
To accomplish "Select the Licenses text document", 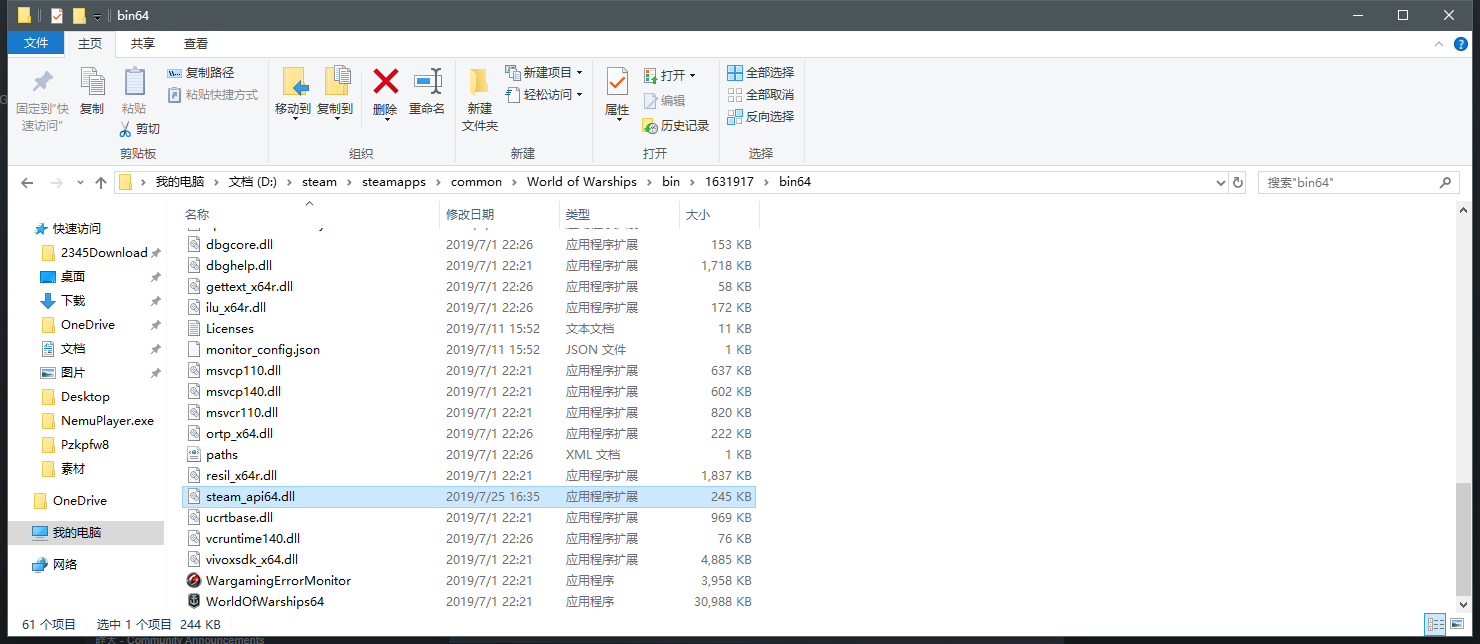I will (x=469, y=329).
